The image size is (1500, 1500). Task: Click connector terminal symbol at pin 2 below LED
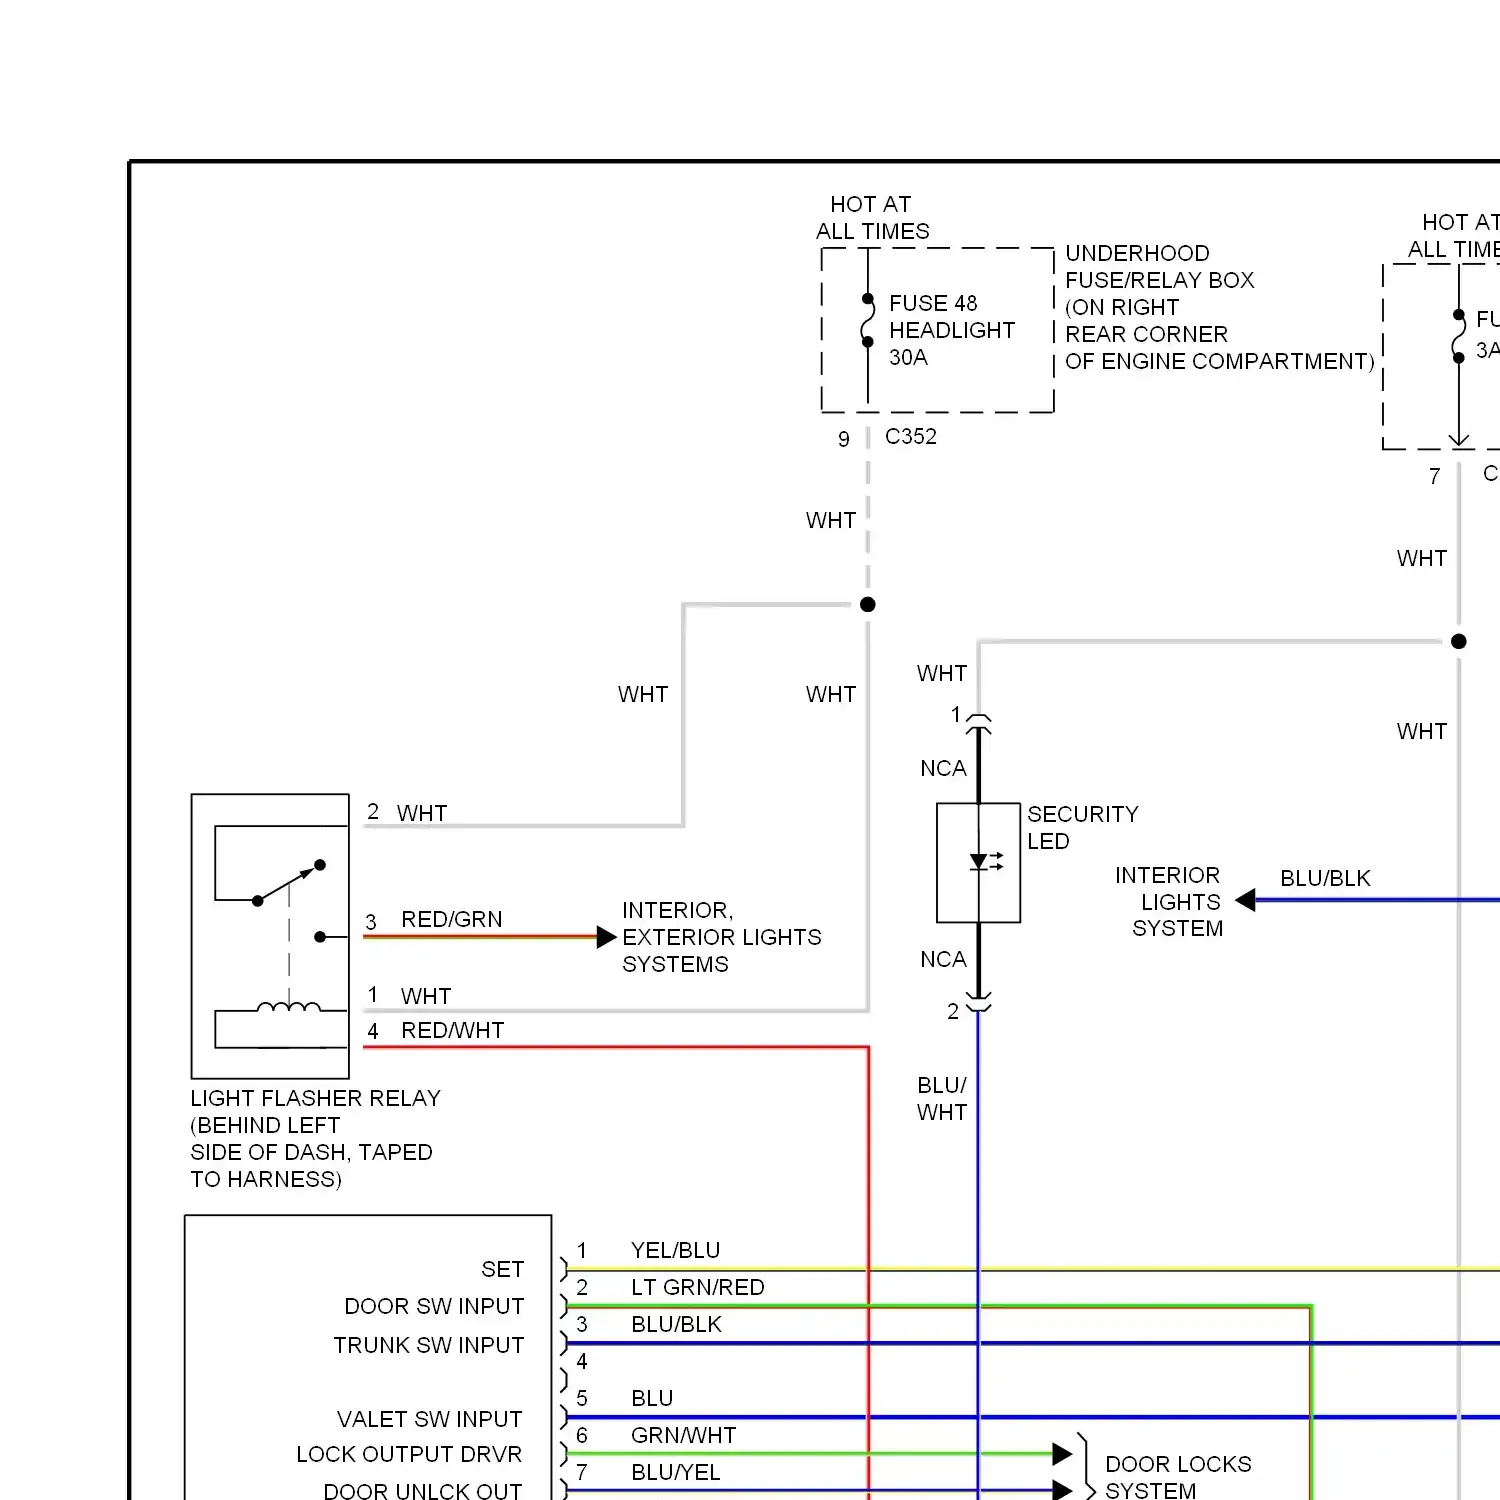(x=979, y=1002)
